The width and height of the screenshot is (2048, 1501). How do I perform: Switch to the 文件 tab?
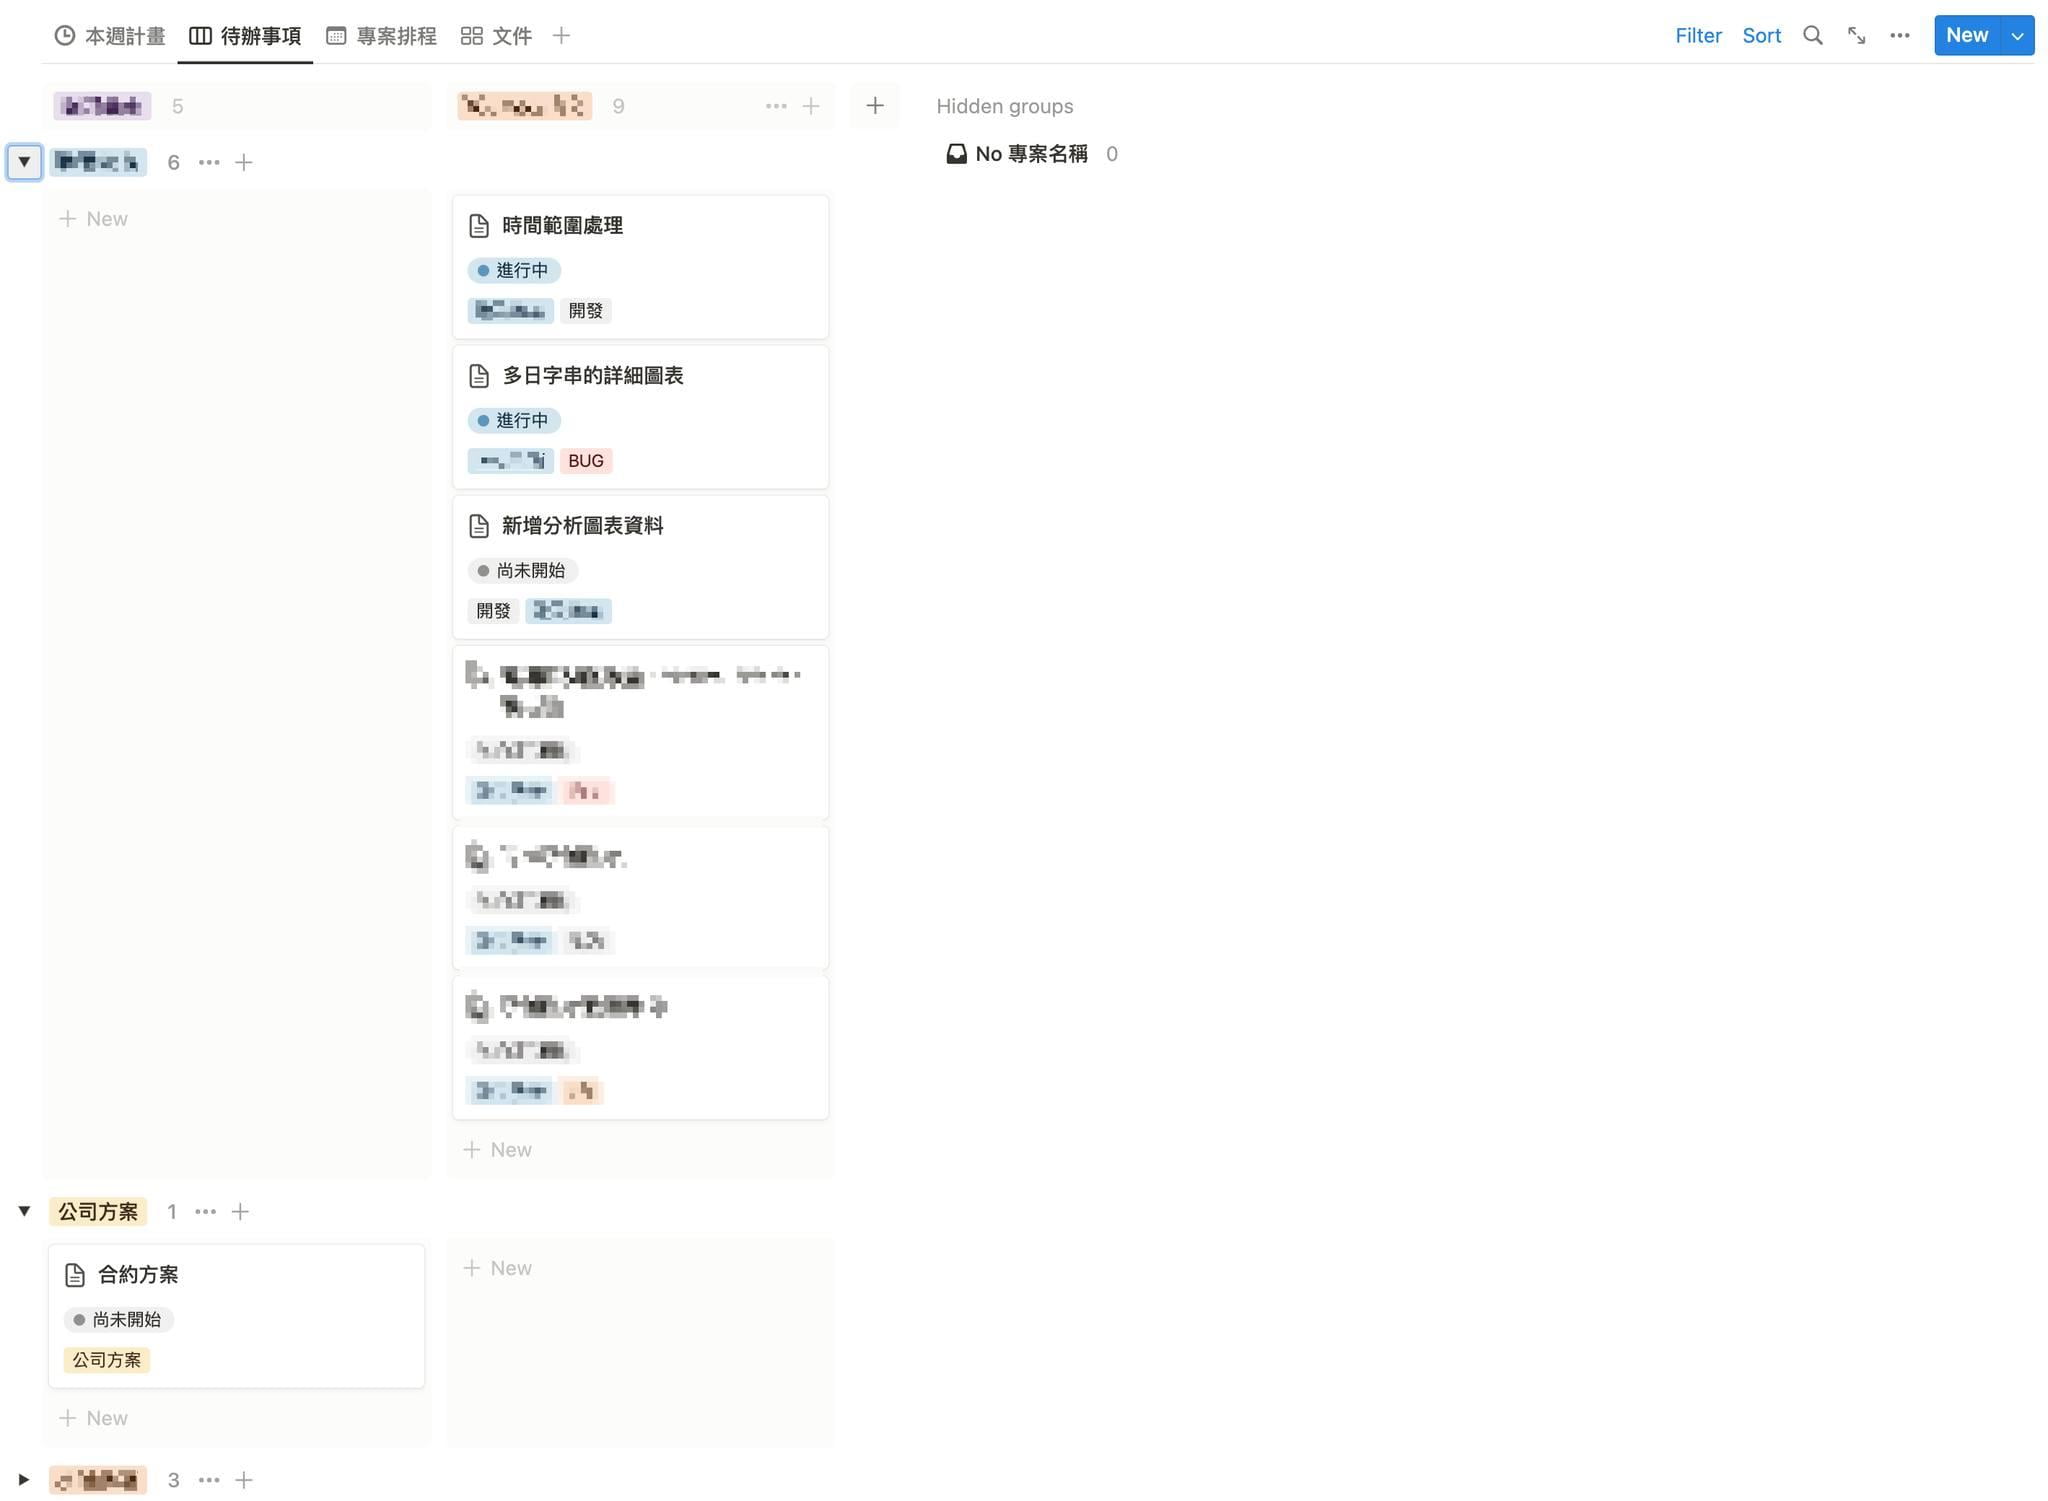pyautogui.click(x=510, y=35)
